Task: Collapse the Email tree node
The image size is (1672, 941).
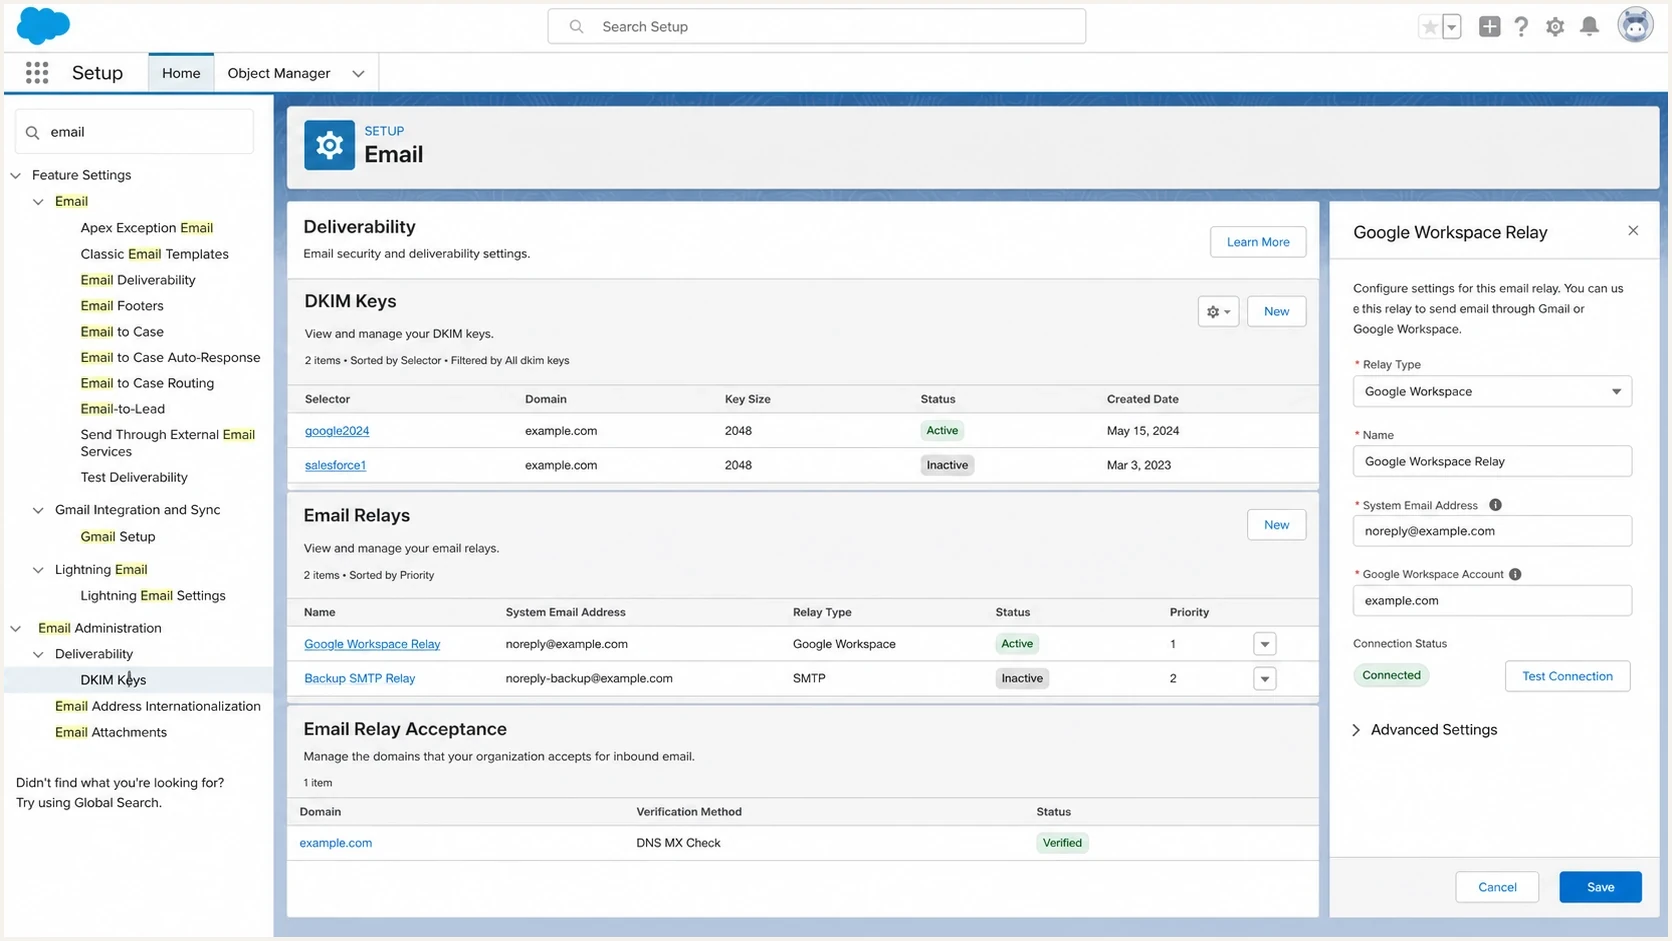Action: point(38,201)
